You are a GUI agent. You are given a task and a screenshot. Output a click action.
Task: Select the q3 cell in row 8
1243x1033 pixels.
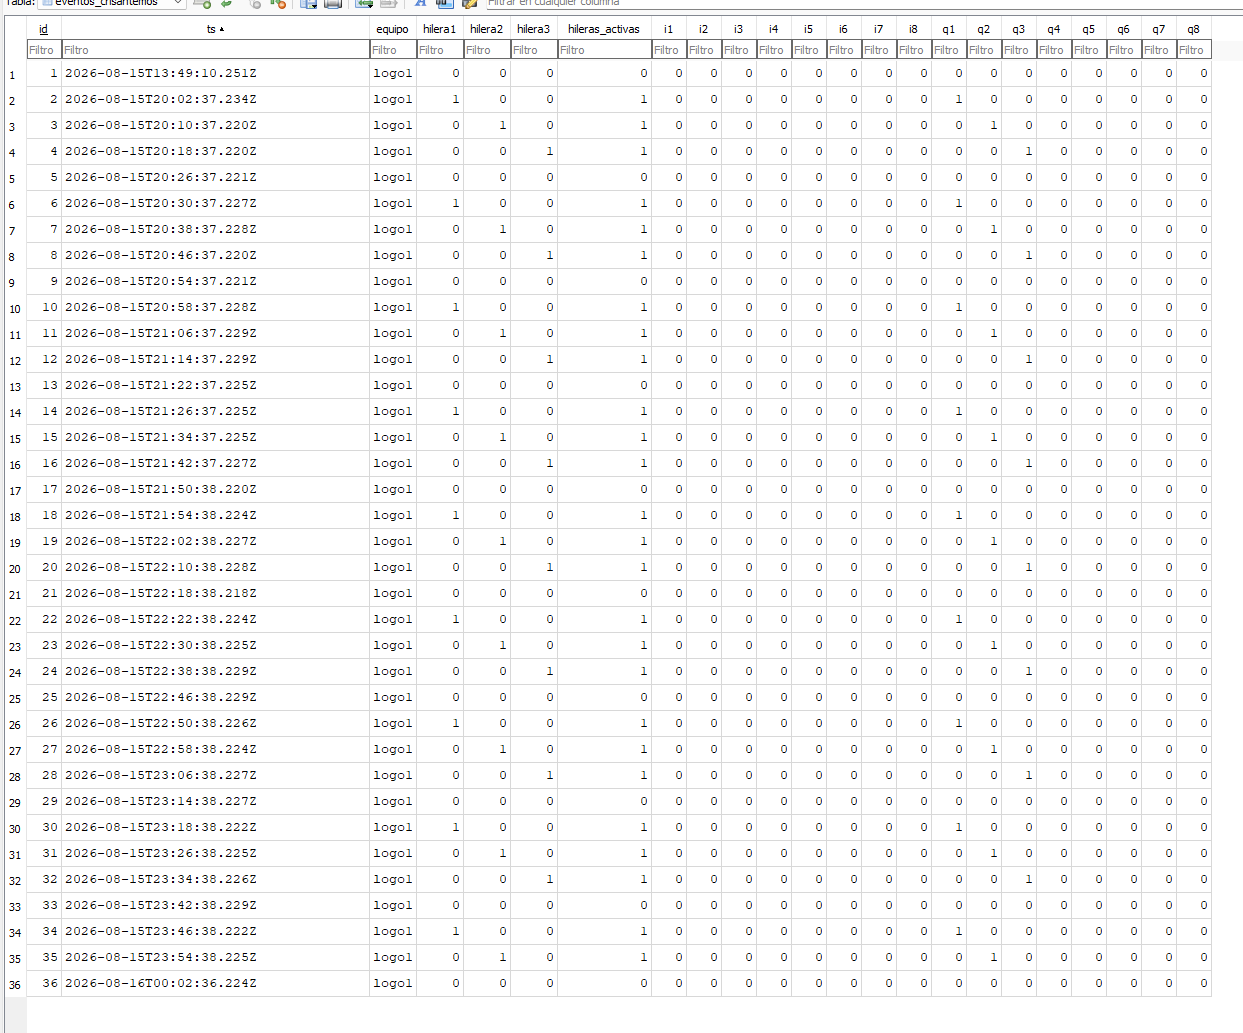(x=1019, y=255)
